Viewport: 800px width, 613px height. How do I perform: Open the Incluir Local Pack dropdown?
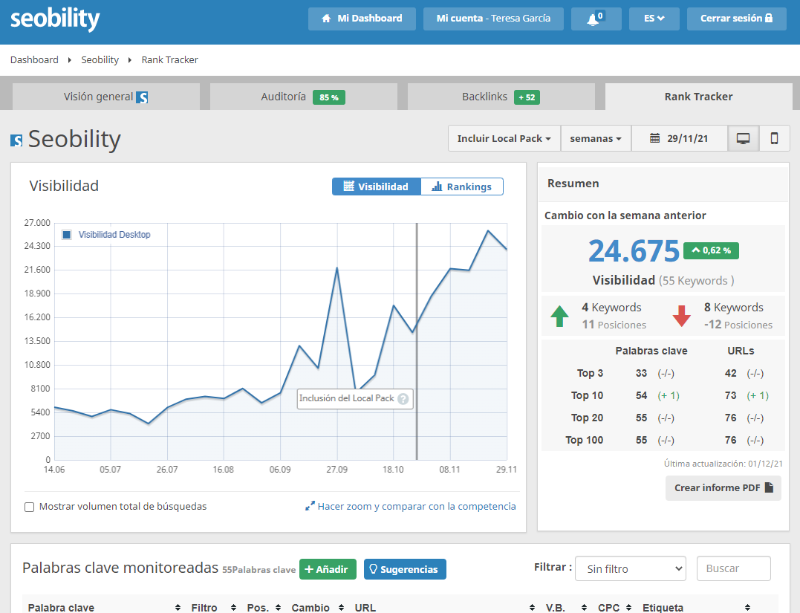tap(504, 138)
